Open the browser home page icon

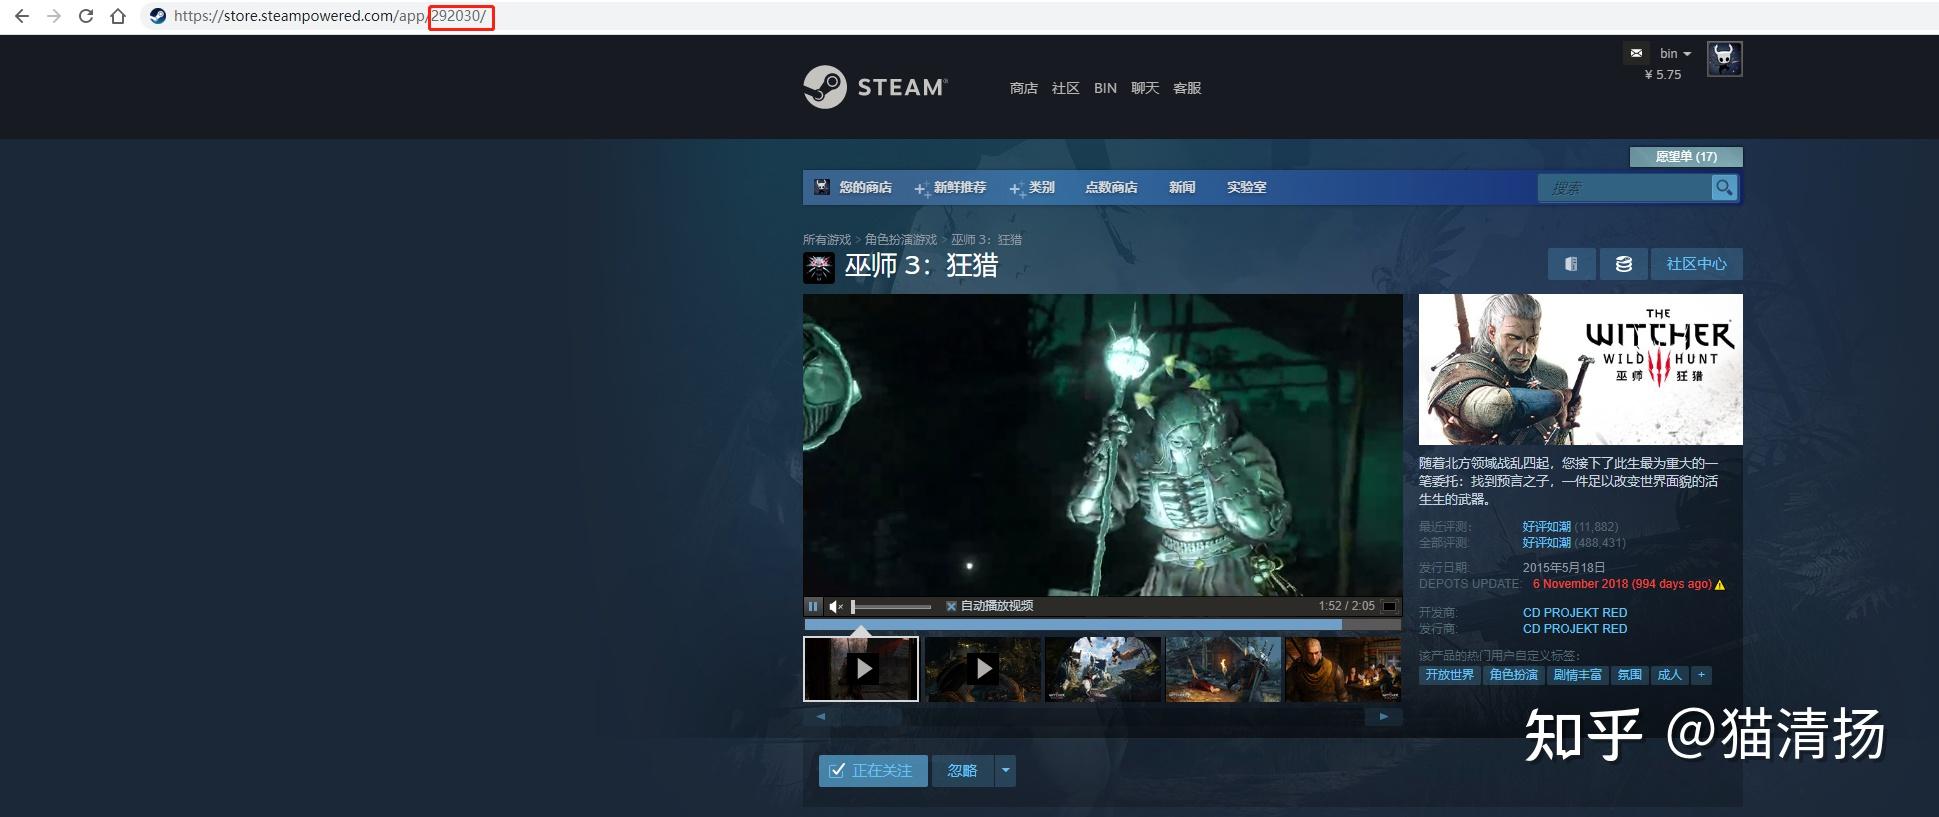click(x=118, y=16)
